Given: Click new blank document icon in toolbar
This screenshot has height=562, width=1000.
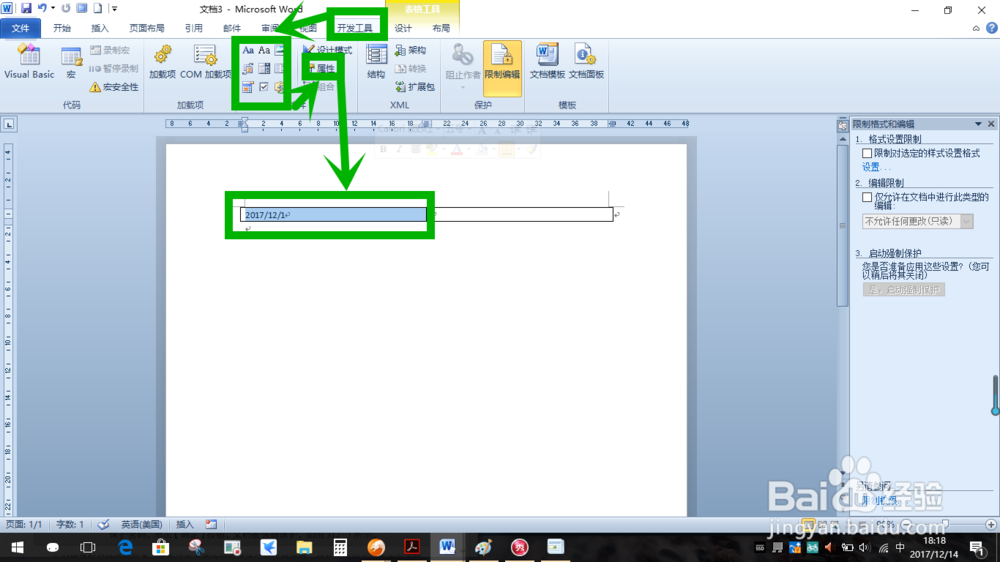Looking at the screenshot, I should pyautogui.click(x=98, y=8).
